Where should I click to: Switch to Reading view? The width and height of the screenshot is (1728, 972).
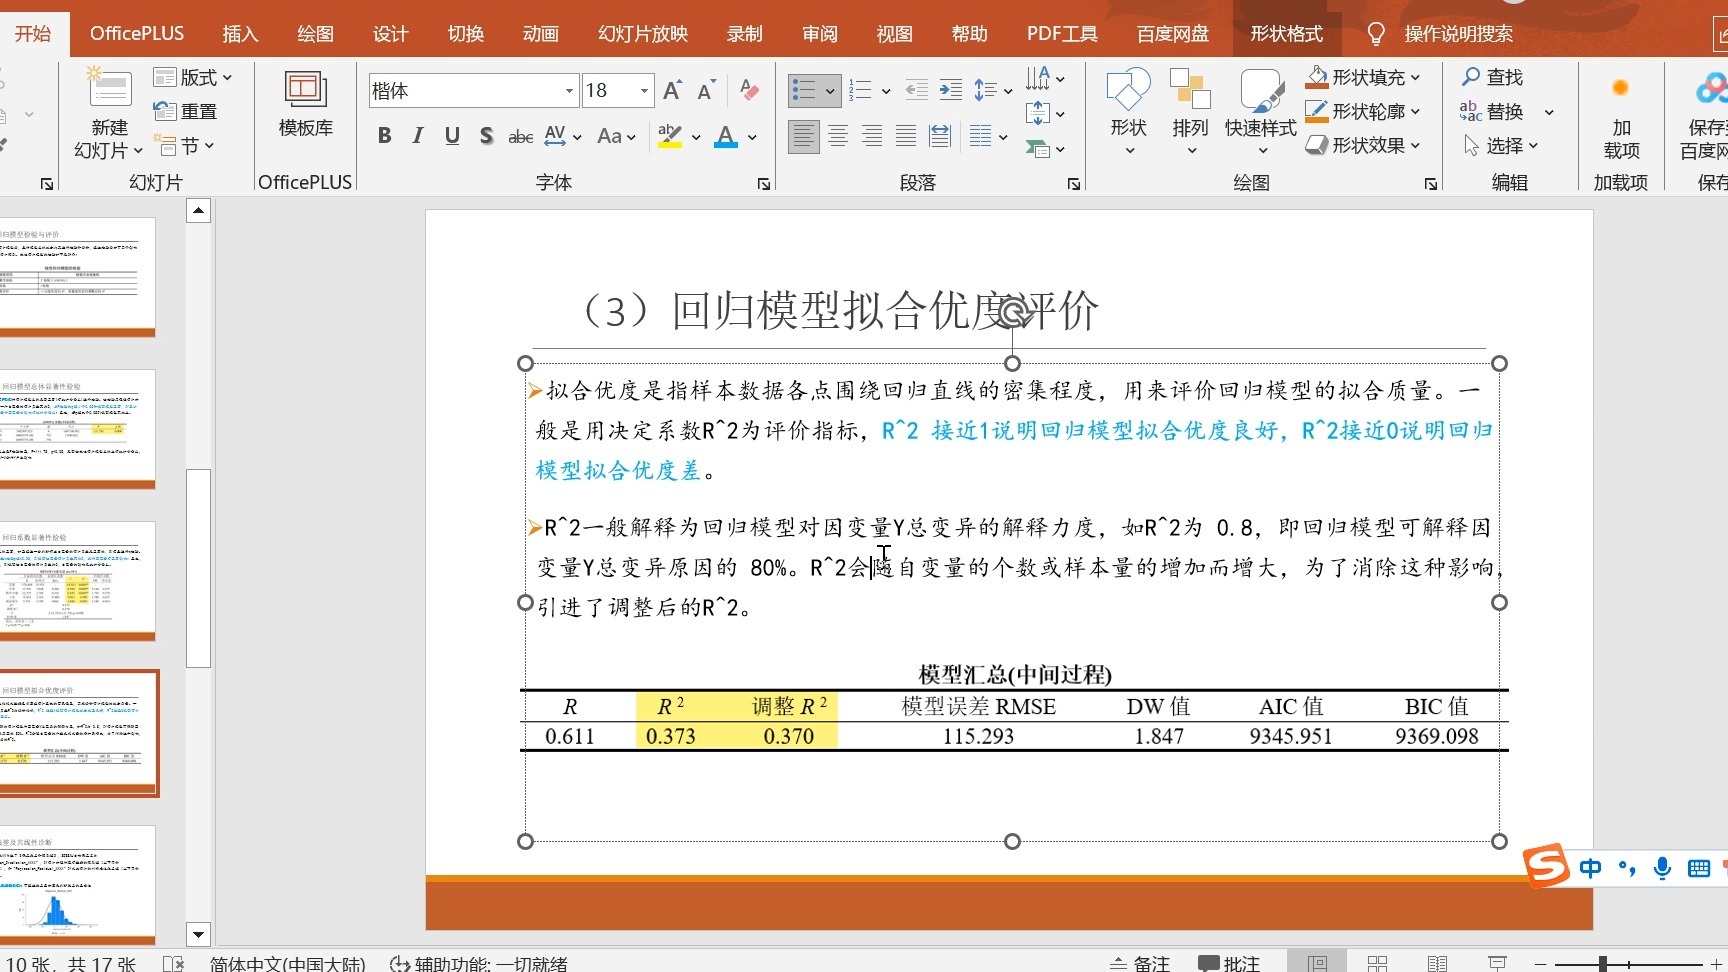coord(1437,962)
